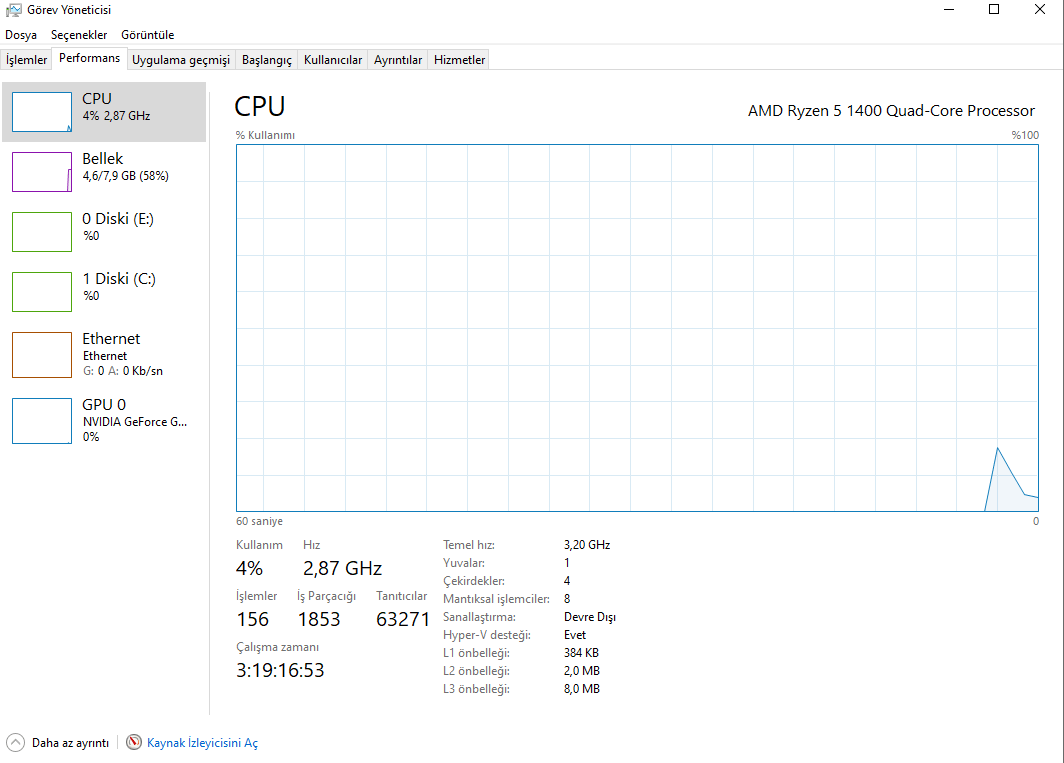Click % Kullanımı graph label
The width and height of the screenshot is (1064, 763).
[x=265, y=135]
